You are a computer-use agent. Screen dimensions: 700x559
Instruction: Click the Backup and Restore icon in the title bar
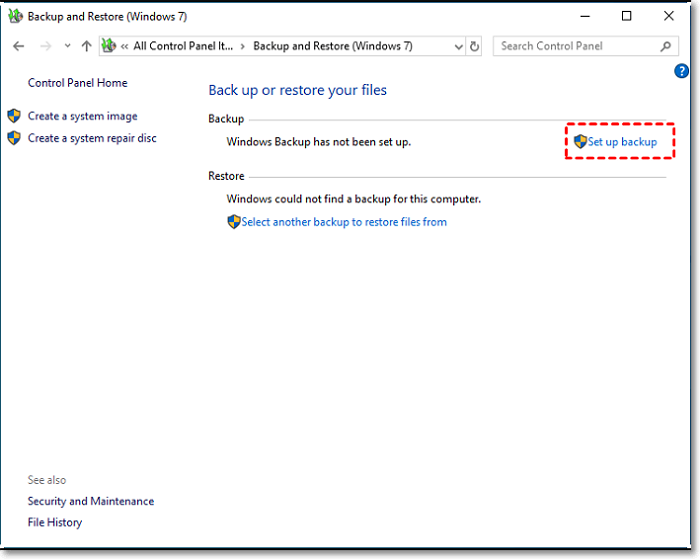16,16
